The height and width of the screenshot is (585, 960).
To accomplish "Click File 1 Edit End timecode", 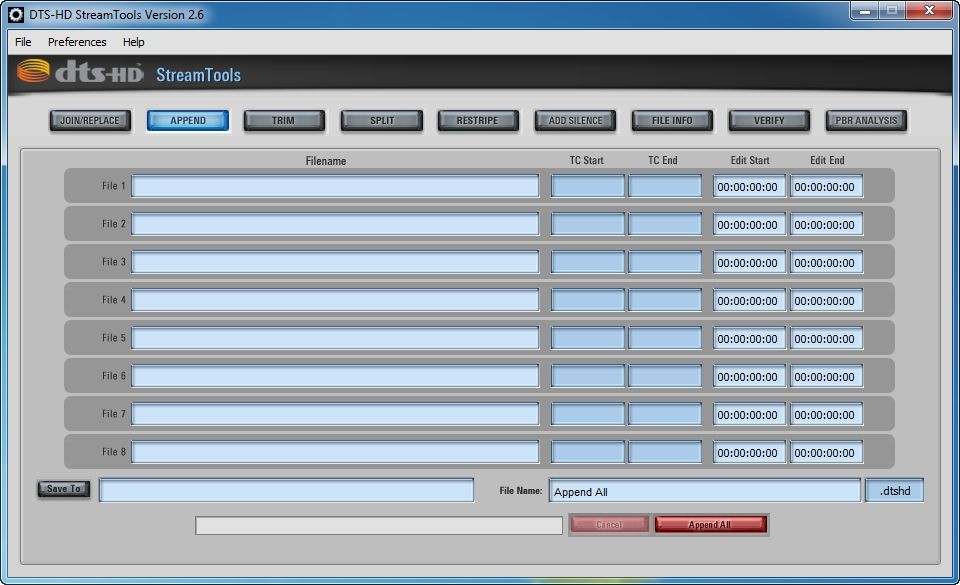I will (x=827, y=187).
